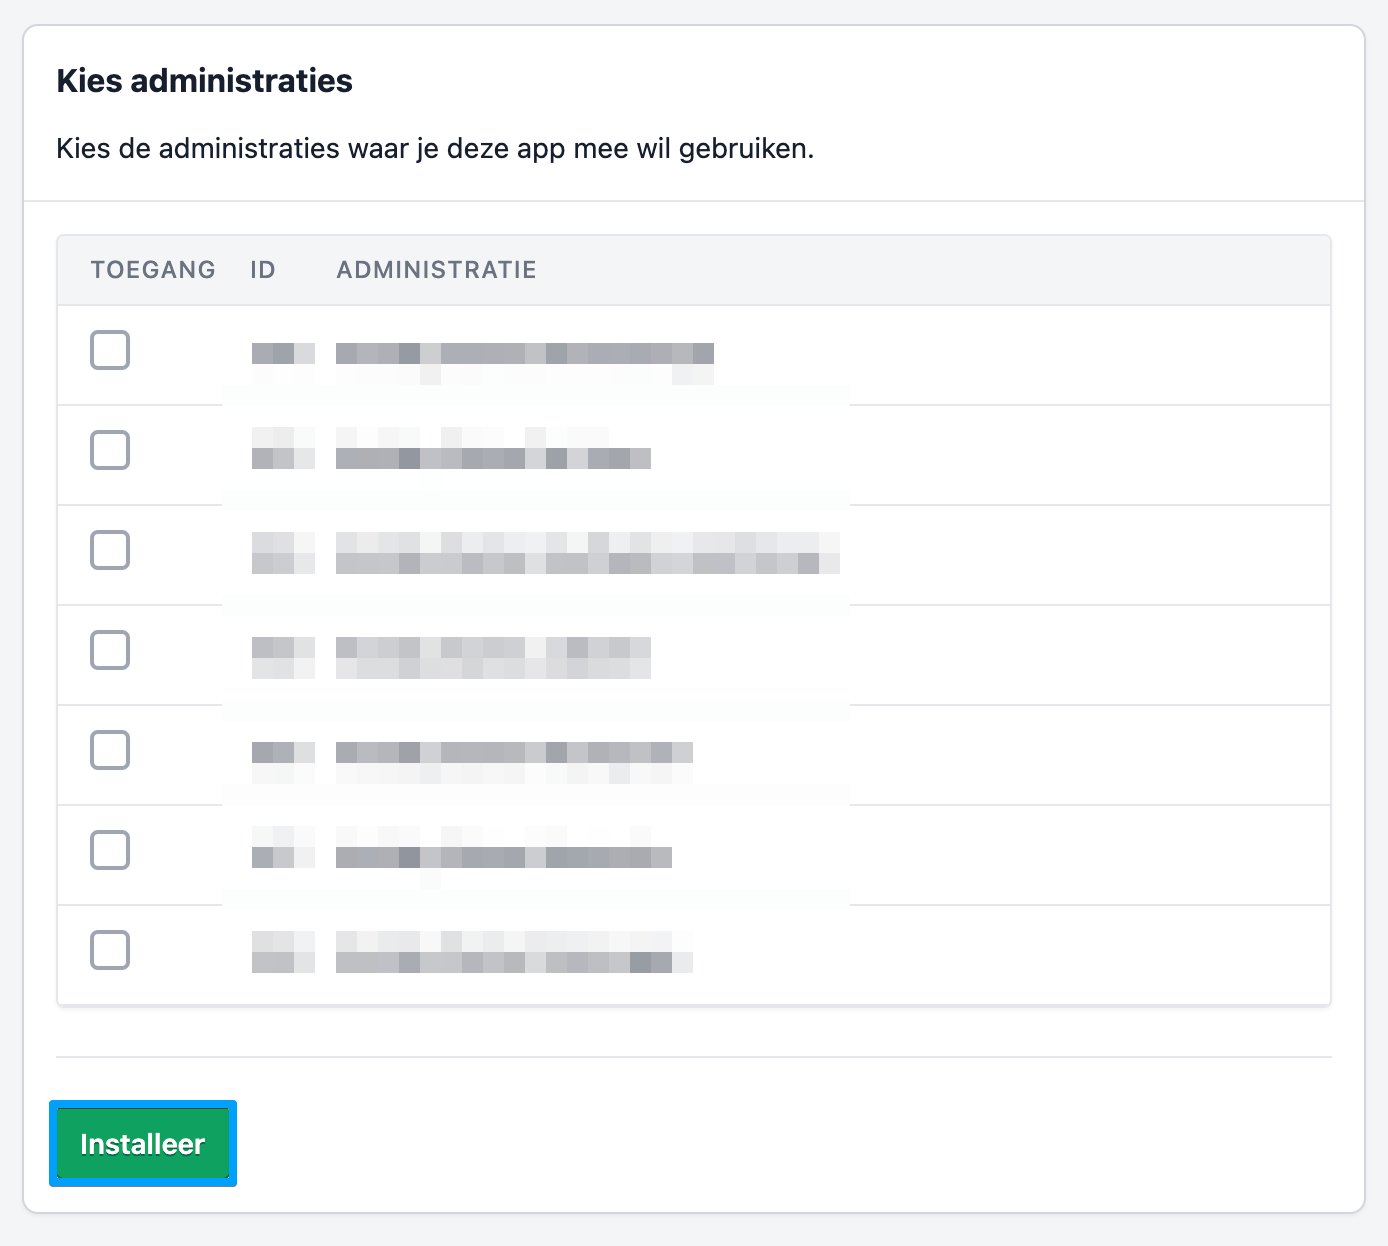The image size is (1388, 1246).
Task: Select the fifth row's blurred administration name
Action: (x=514, y=753)
